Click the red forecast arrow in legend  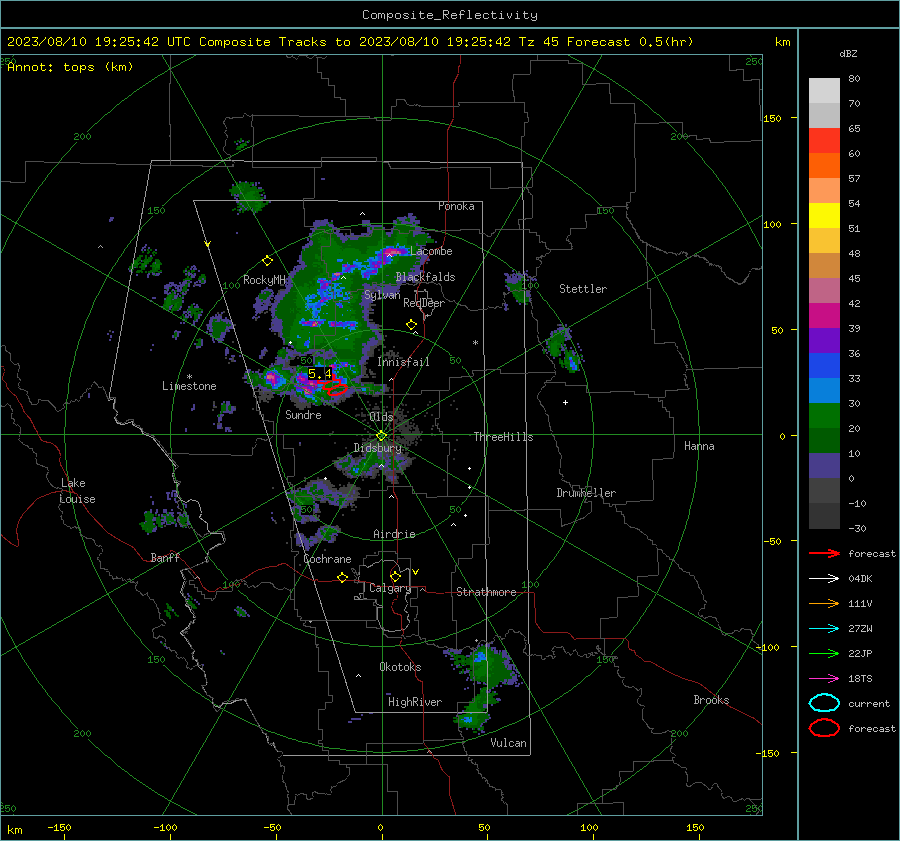point(824,553)
